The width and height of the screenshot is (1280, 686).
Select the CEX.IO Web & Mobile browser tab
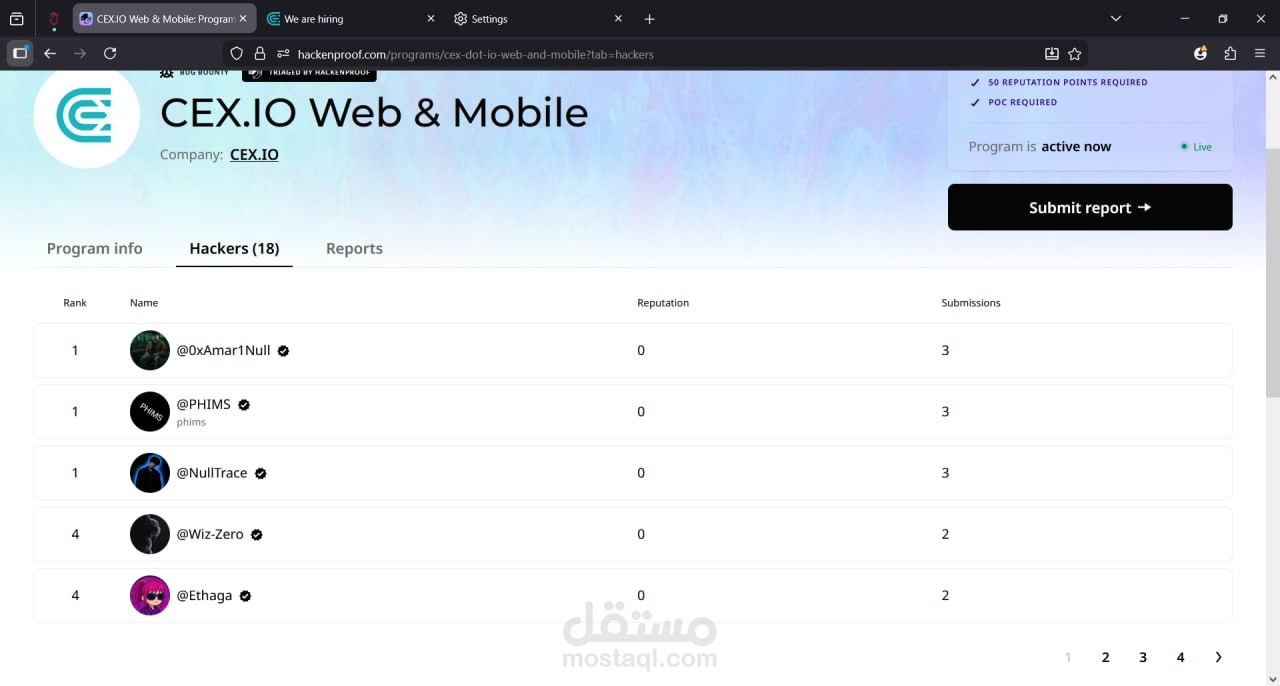[163, 19]
